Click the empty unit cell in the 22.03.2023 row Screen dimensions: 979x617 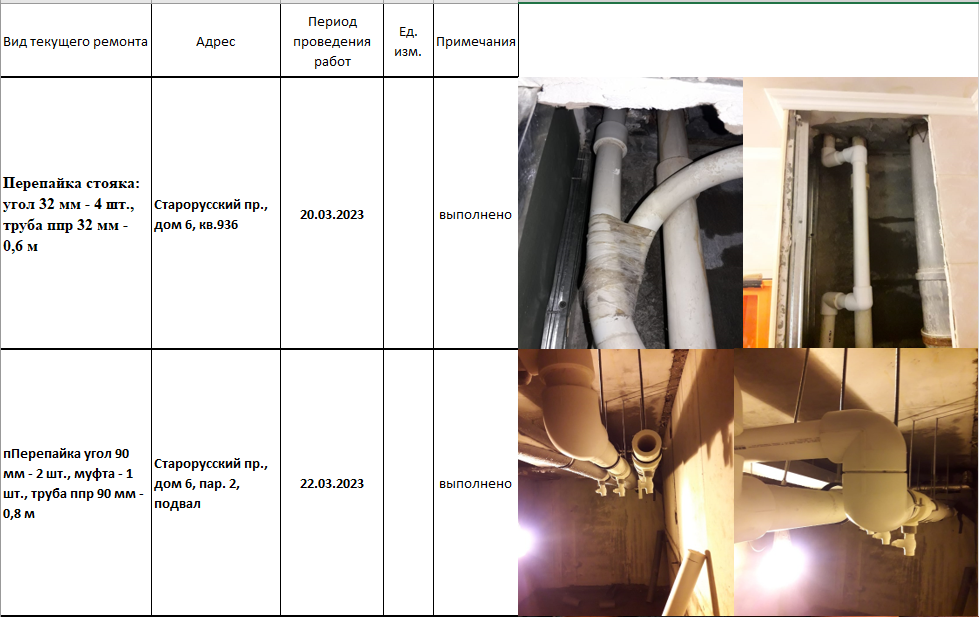(408, 483)
